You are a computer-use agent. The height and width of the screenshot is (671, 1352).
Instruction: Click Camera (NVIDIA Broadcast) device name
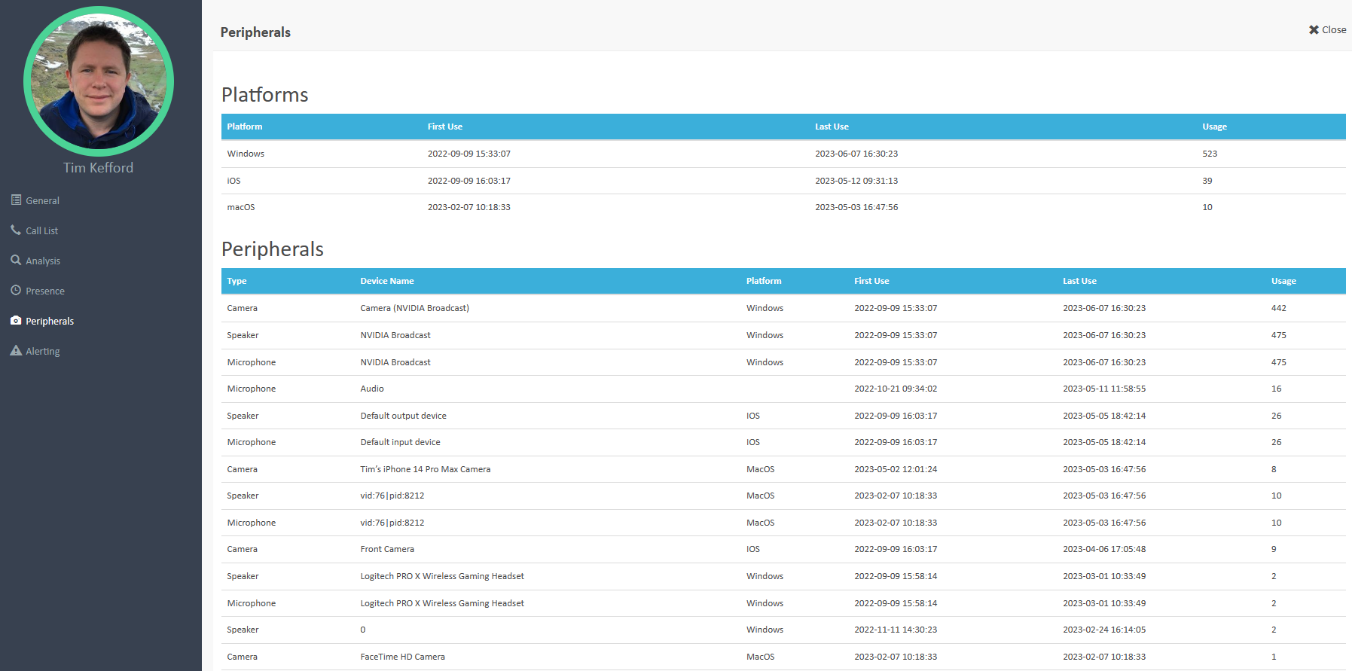[x=414, y=308]
